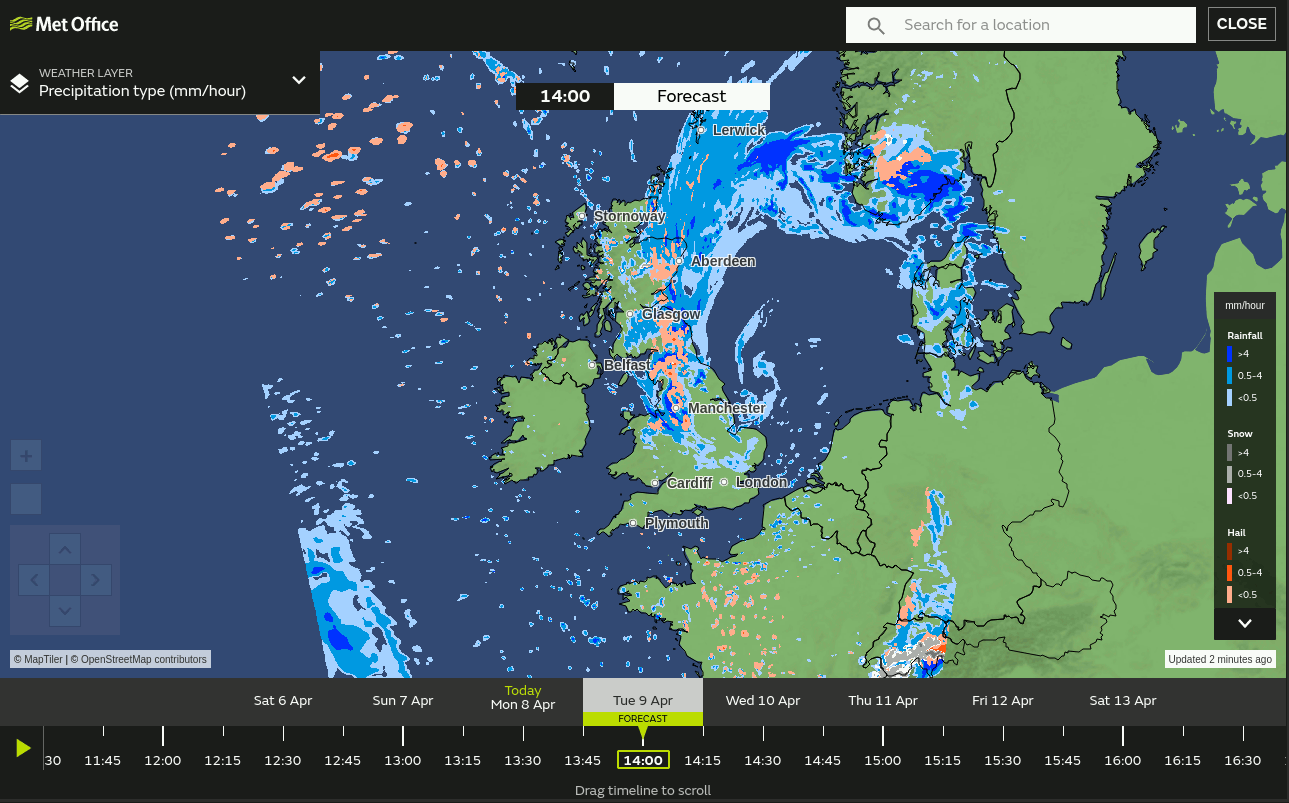The width and height of the screenshot is (1289, 803).
Task: Pan map down with arrow
Action: point(65,610)
